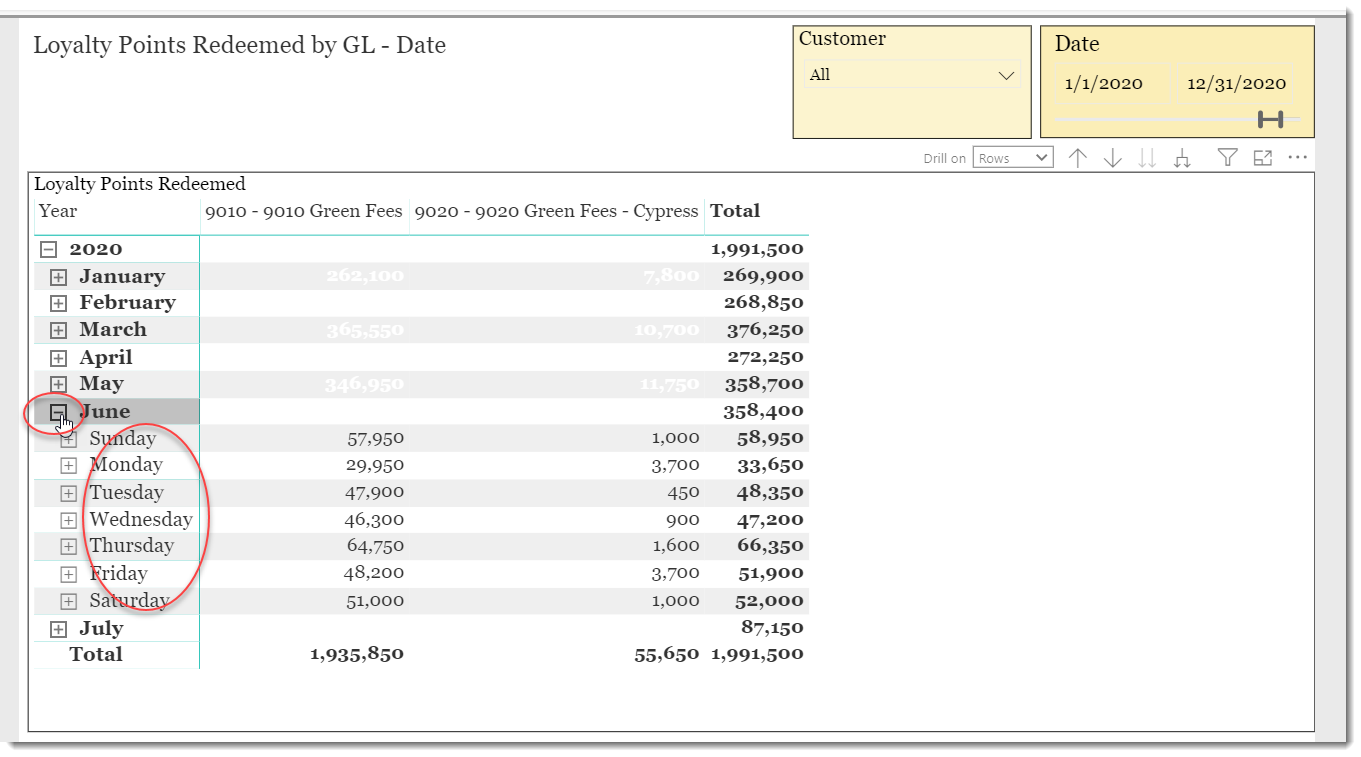Image resolution: width=1361 pixels, height=757 pixels.
Task: Click the Date slicer title
Action: (1077, 44)
